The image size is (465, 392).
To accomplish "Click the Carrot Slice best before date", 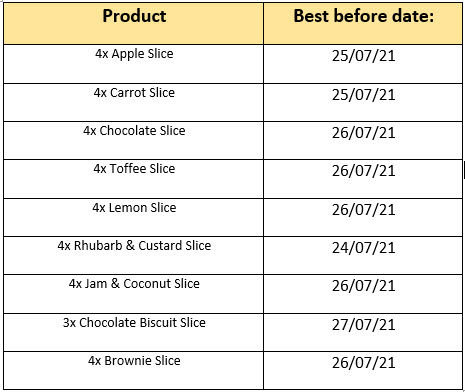I will coord(363,94).
